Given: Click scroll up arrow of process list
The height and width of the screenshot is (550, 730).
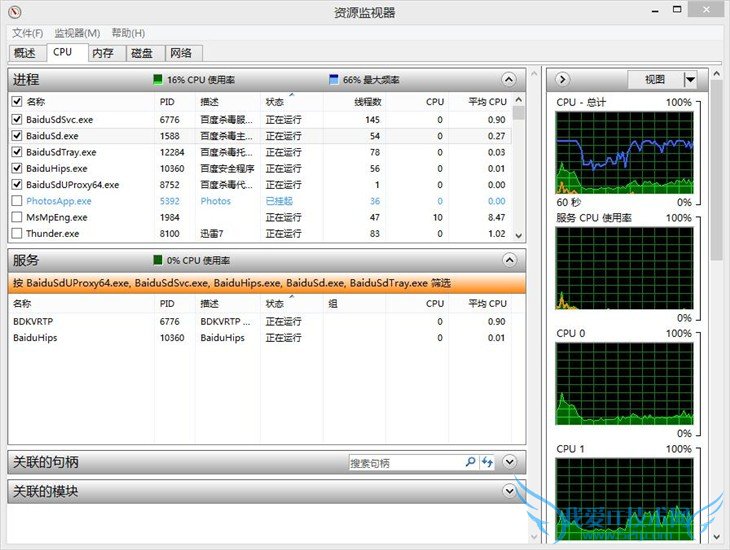Looking at the screenshot, I should coord(519,100).
